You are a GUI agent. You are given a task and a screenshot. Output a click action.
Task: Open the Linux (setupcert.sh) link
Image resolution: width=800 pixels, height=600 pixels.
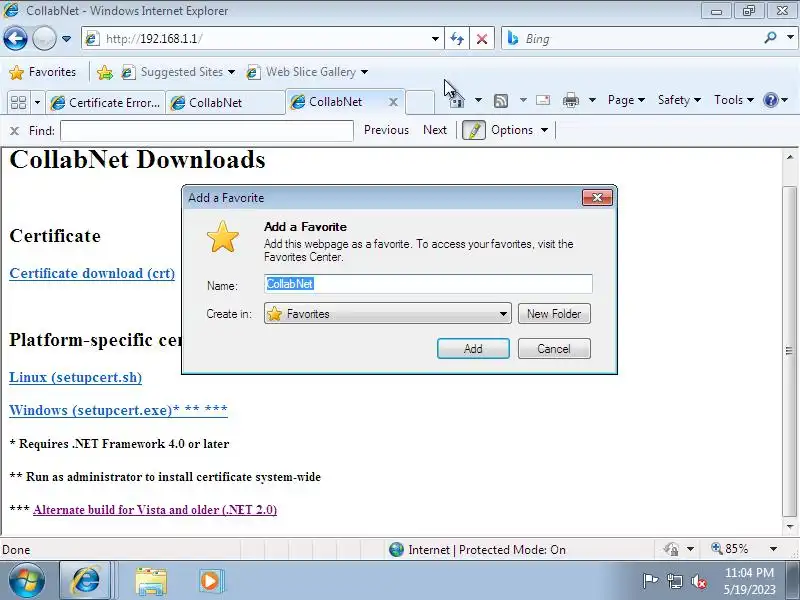click(x=76, y=378)
